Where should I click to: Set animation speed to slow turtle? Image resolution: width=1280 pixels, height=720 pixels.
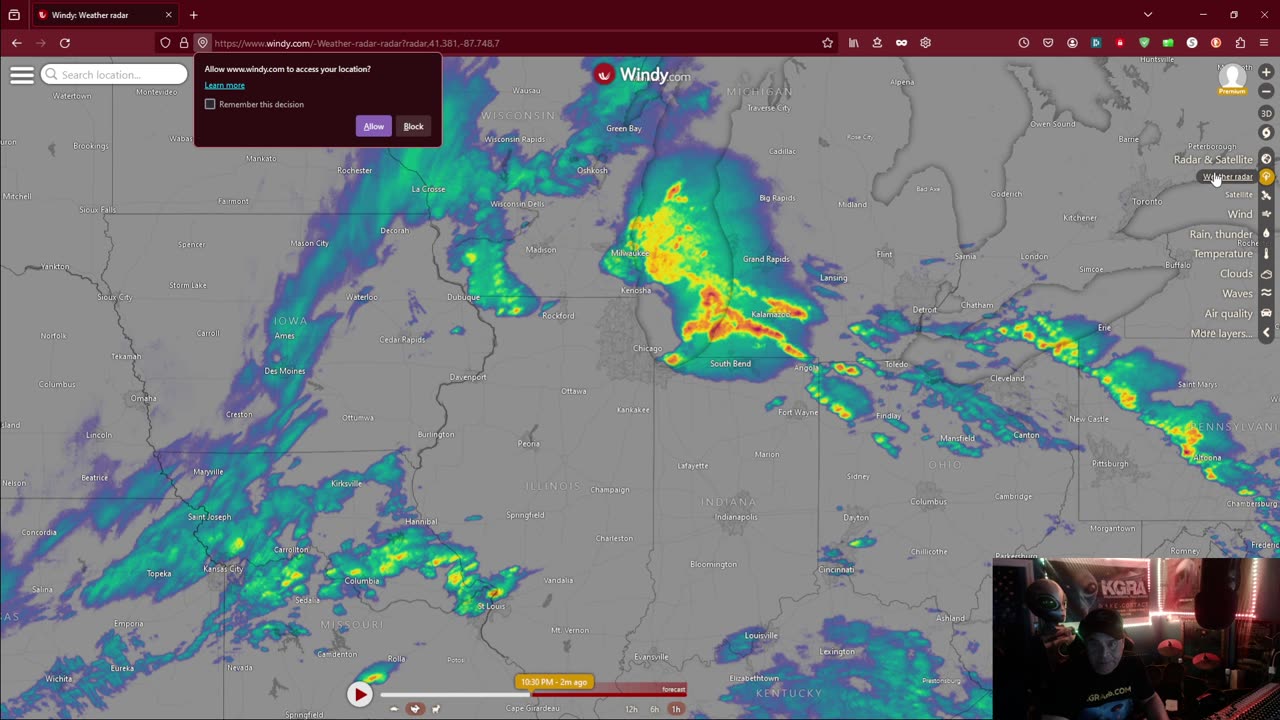(394, 709)
